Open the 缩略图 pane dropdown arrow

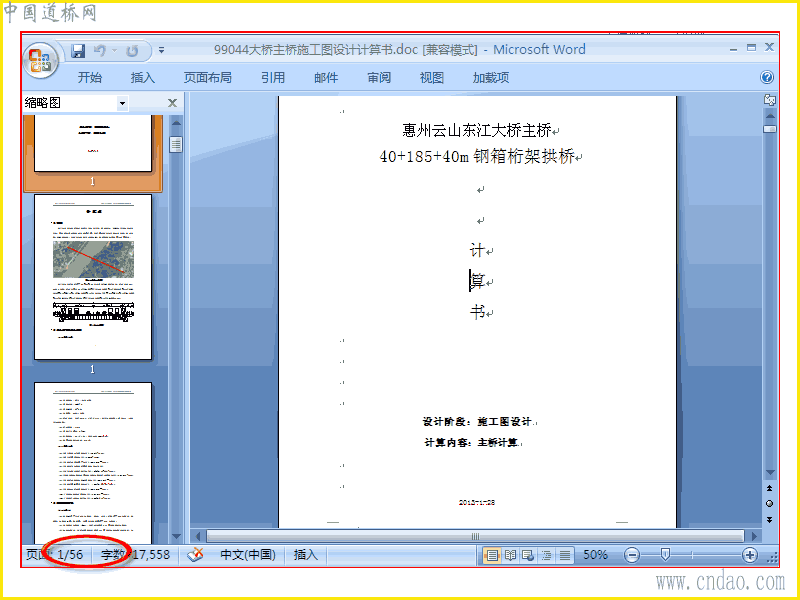[x=122, y=104]
